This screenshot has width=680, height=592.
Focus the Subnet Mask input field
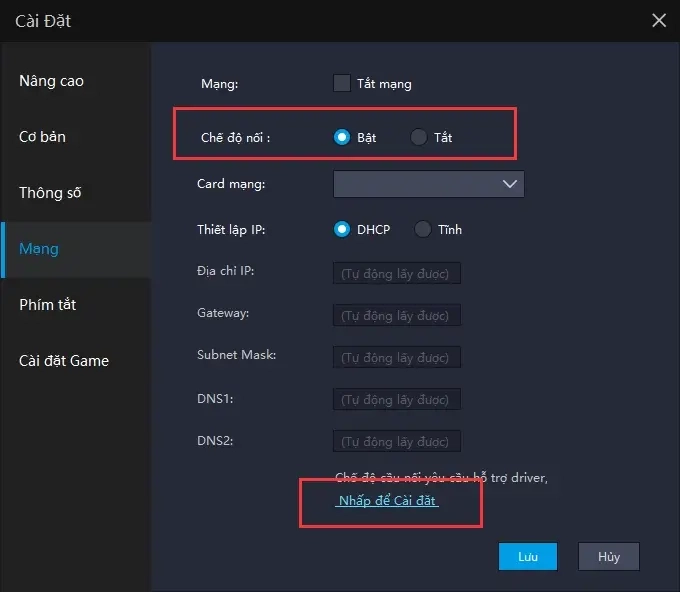point(397,357)
